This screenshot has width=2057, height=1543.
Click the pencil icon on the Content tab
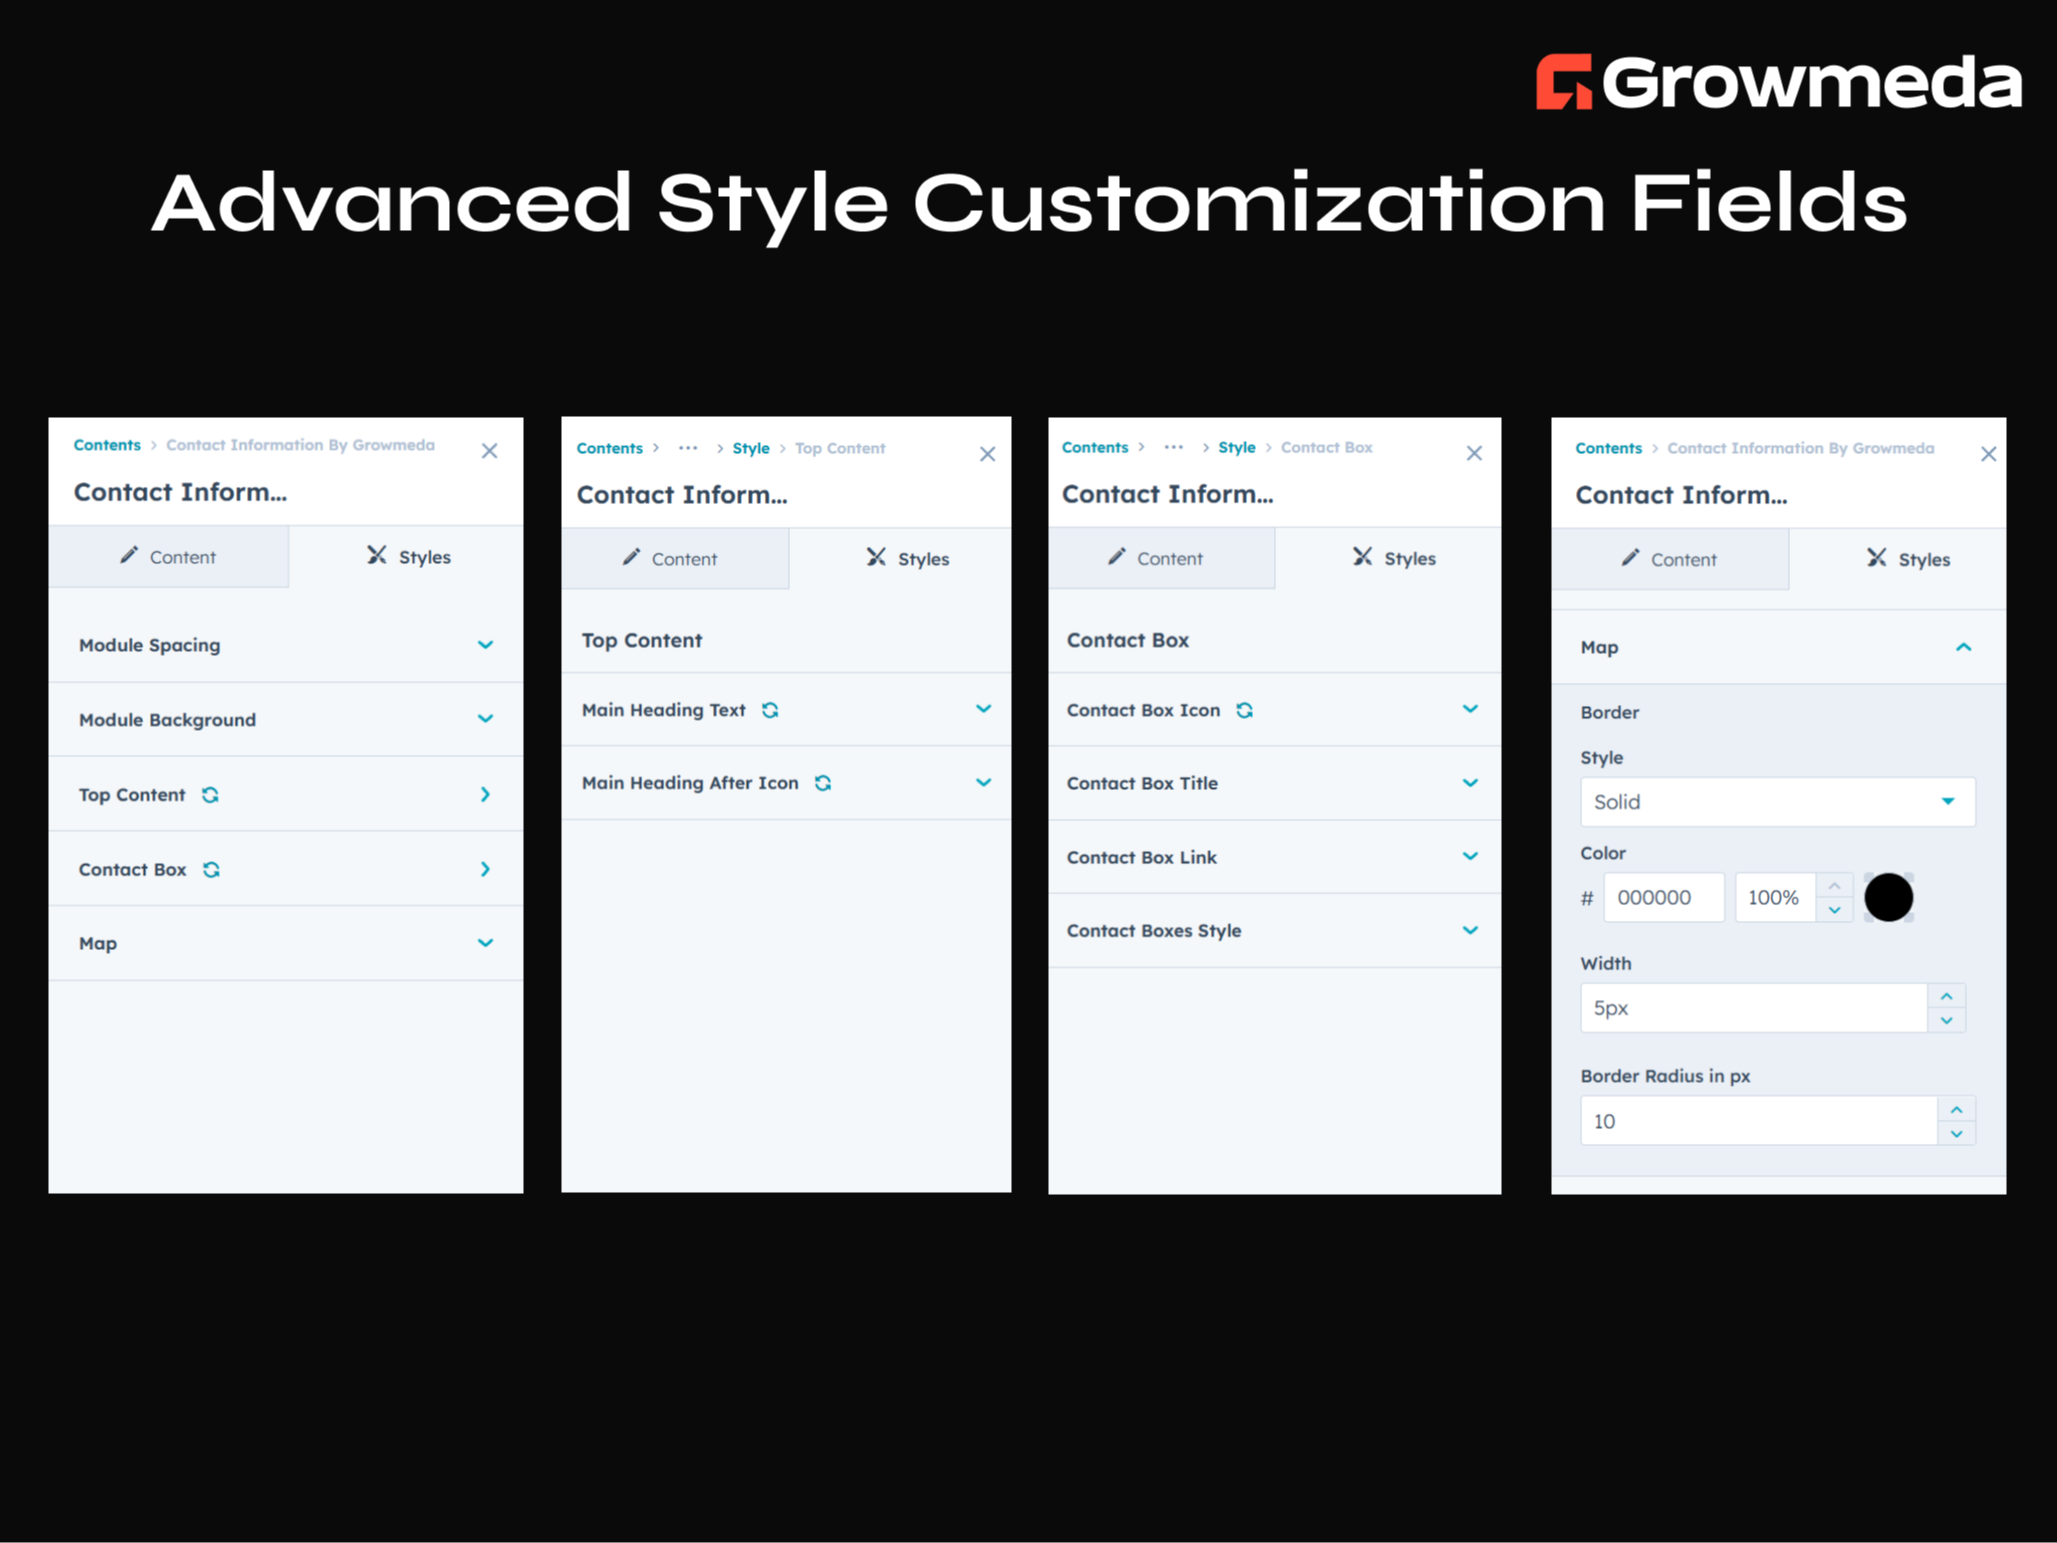(x=130, y=557)
